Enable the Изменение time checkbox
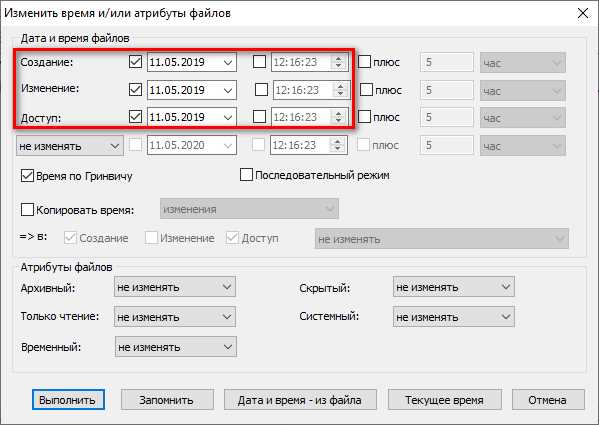599x425 pixels. [x=261, y=90]
